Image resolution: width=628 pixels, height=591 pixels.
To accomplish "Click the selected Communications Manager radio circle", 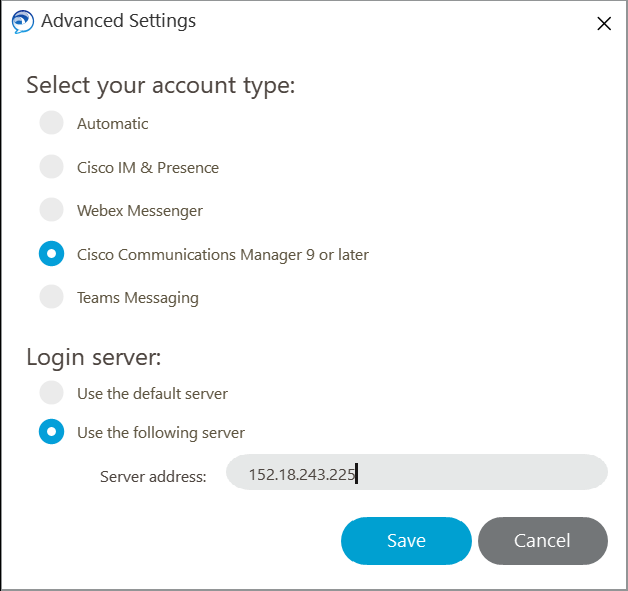I will point(51,253).
